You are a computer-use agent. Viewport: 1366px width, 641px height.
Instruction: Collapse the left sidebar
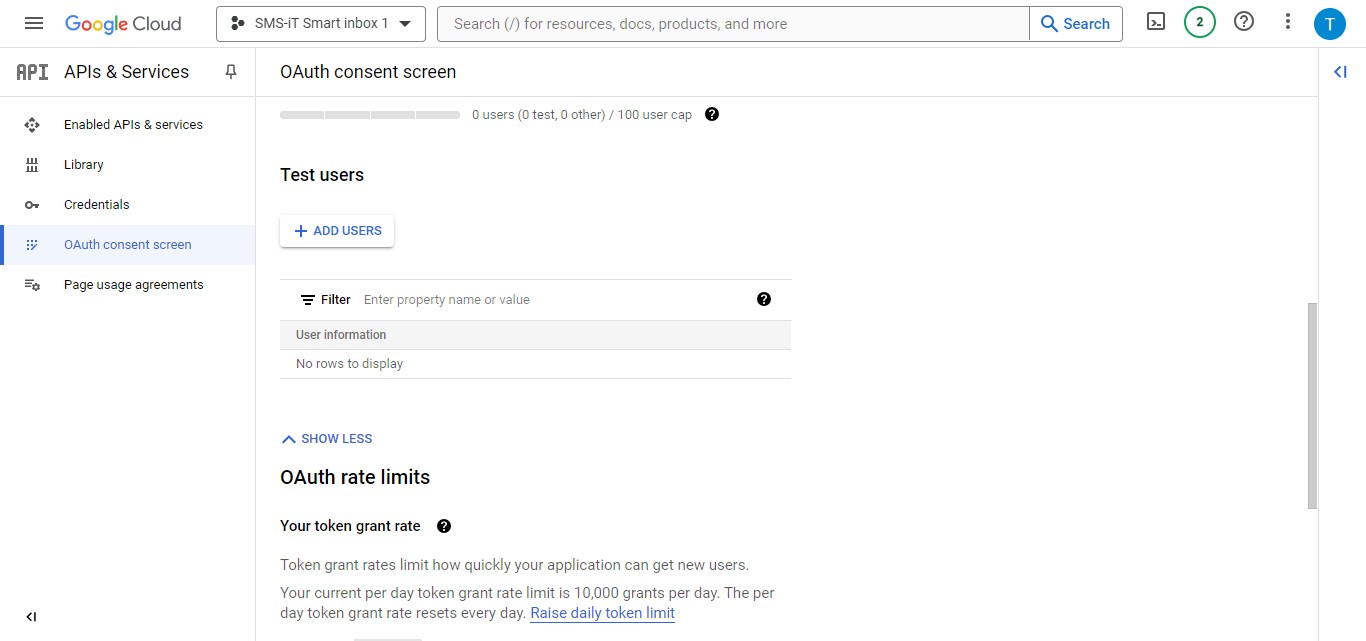(x=31, y=616)
